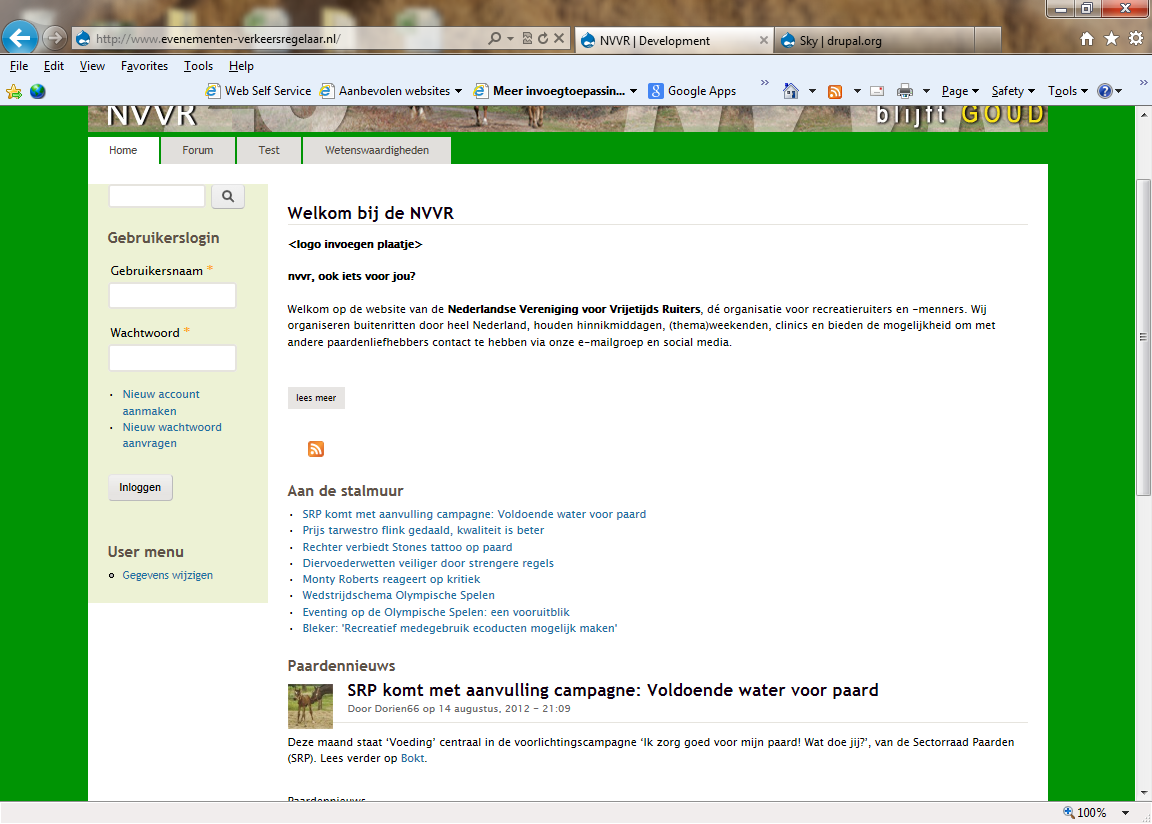Click Add to Favorites bar star icon
The width and height of the screenshot is (1152, 824).
[x=13, y=92]
